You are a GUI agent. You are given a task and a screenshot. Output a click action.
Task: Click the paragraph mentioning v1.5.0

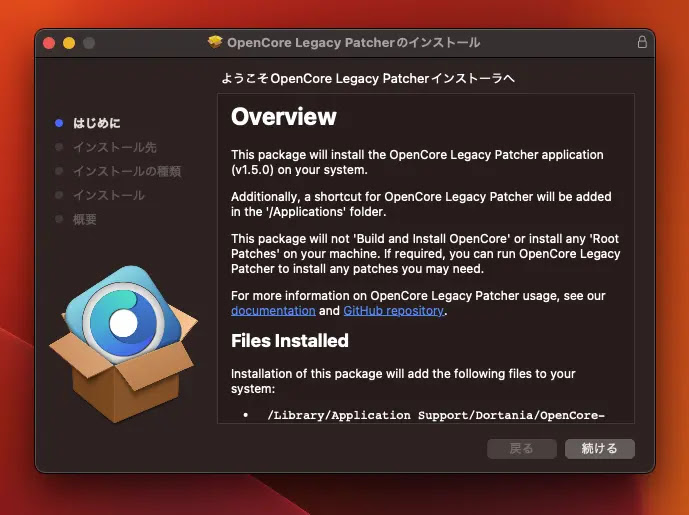pos(417,162)
